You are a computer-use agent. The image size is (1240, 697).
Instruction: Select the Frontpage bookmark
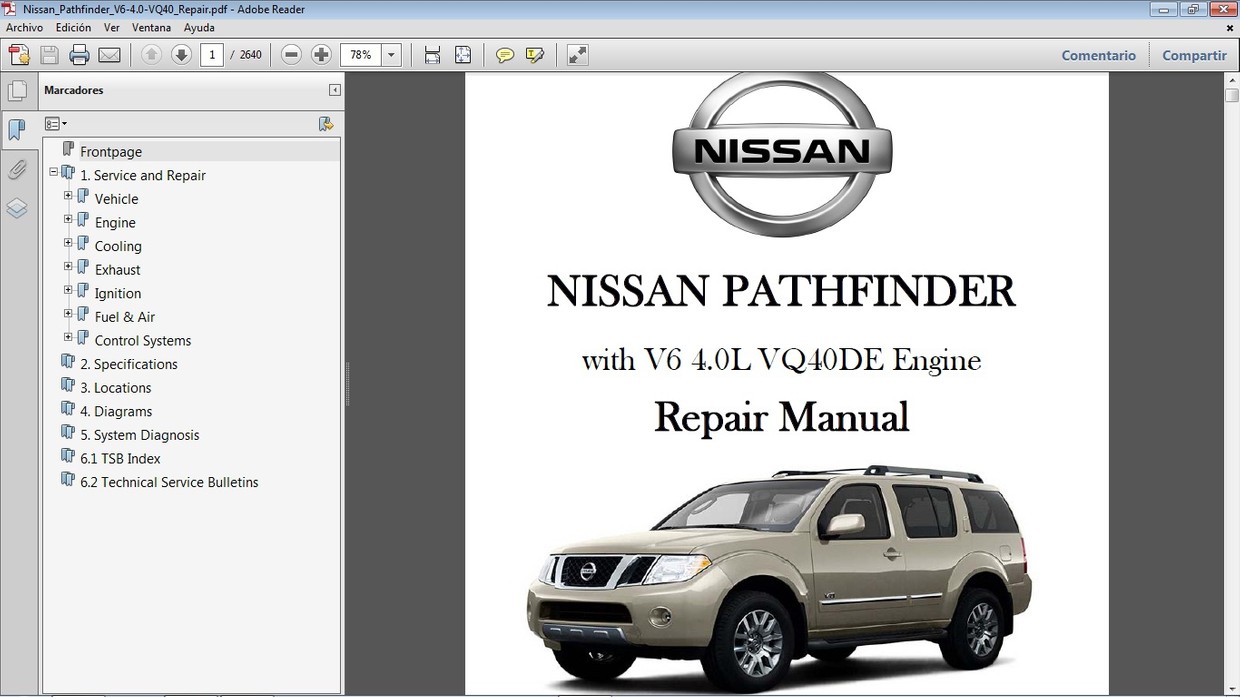tap(111, 152)
